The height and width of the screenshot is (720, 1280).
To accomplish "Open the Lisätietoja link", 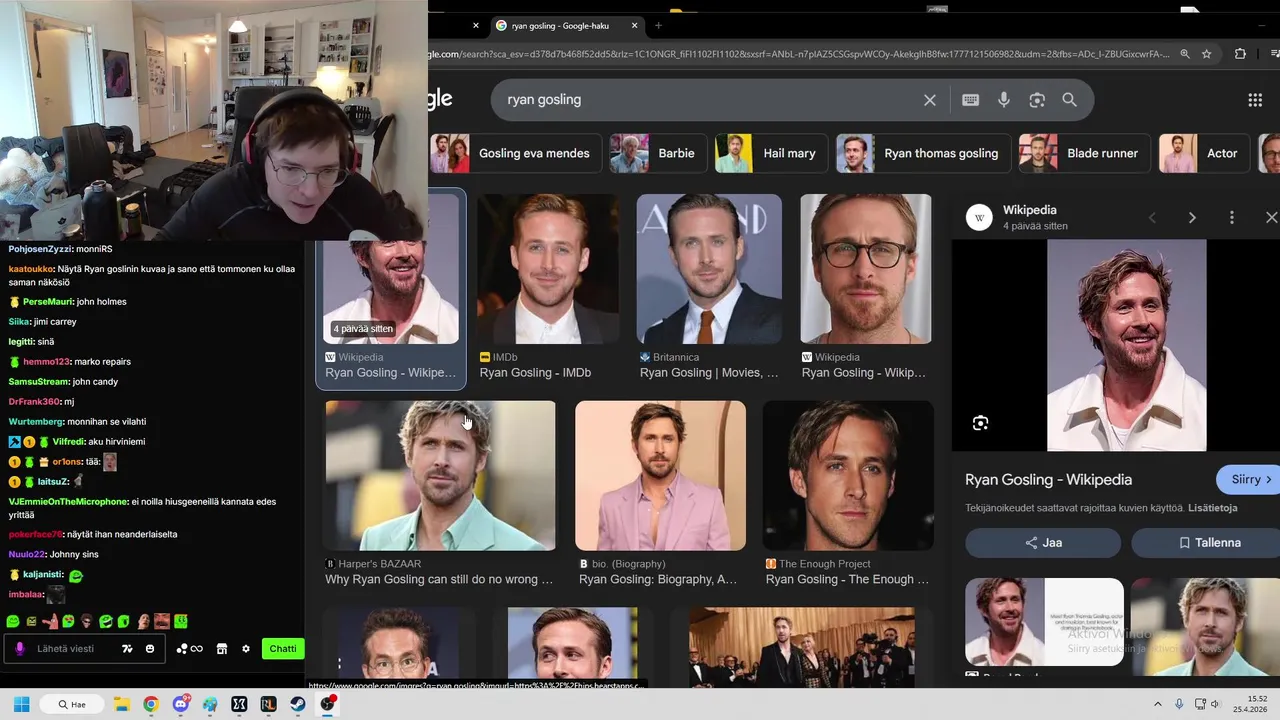I will coord(1212,508).
